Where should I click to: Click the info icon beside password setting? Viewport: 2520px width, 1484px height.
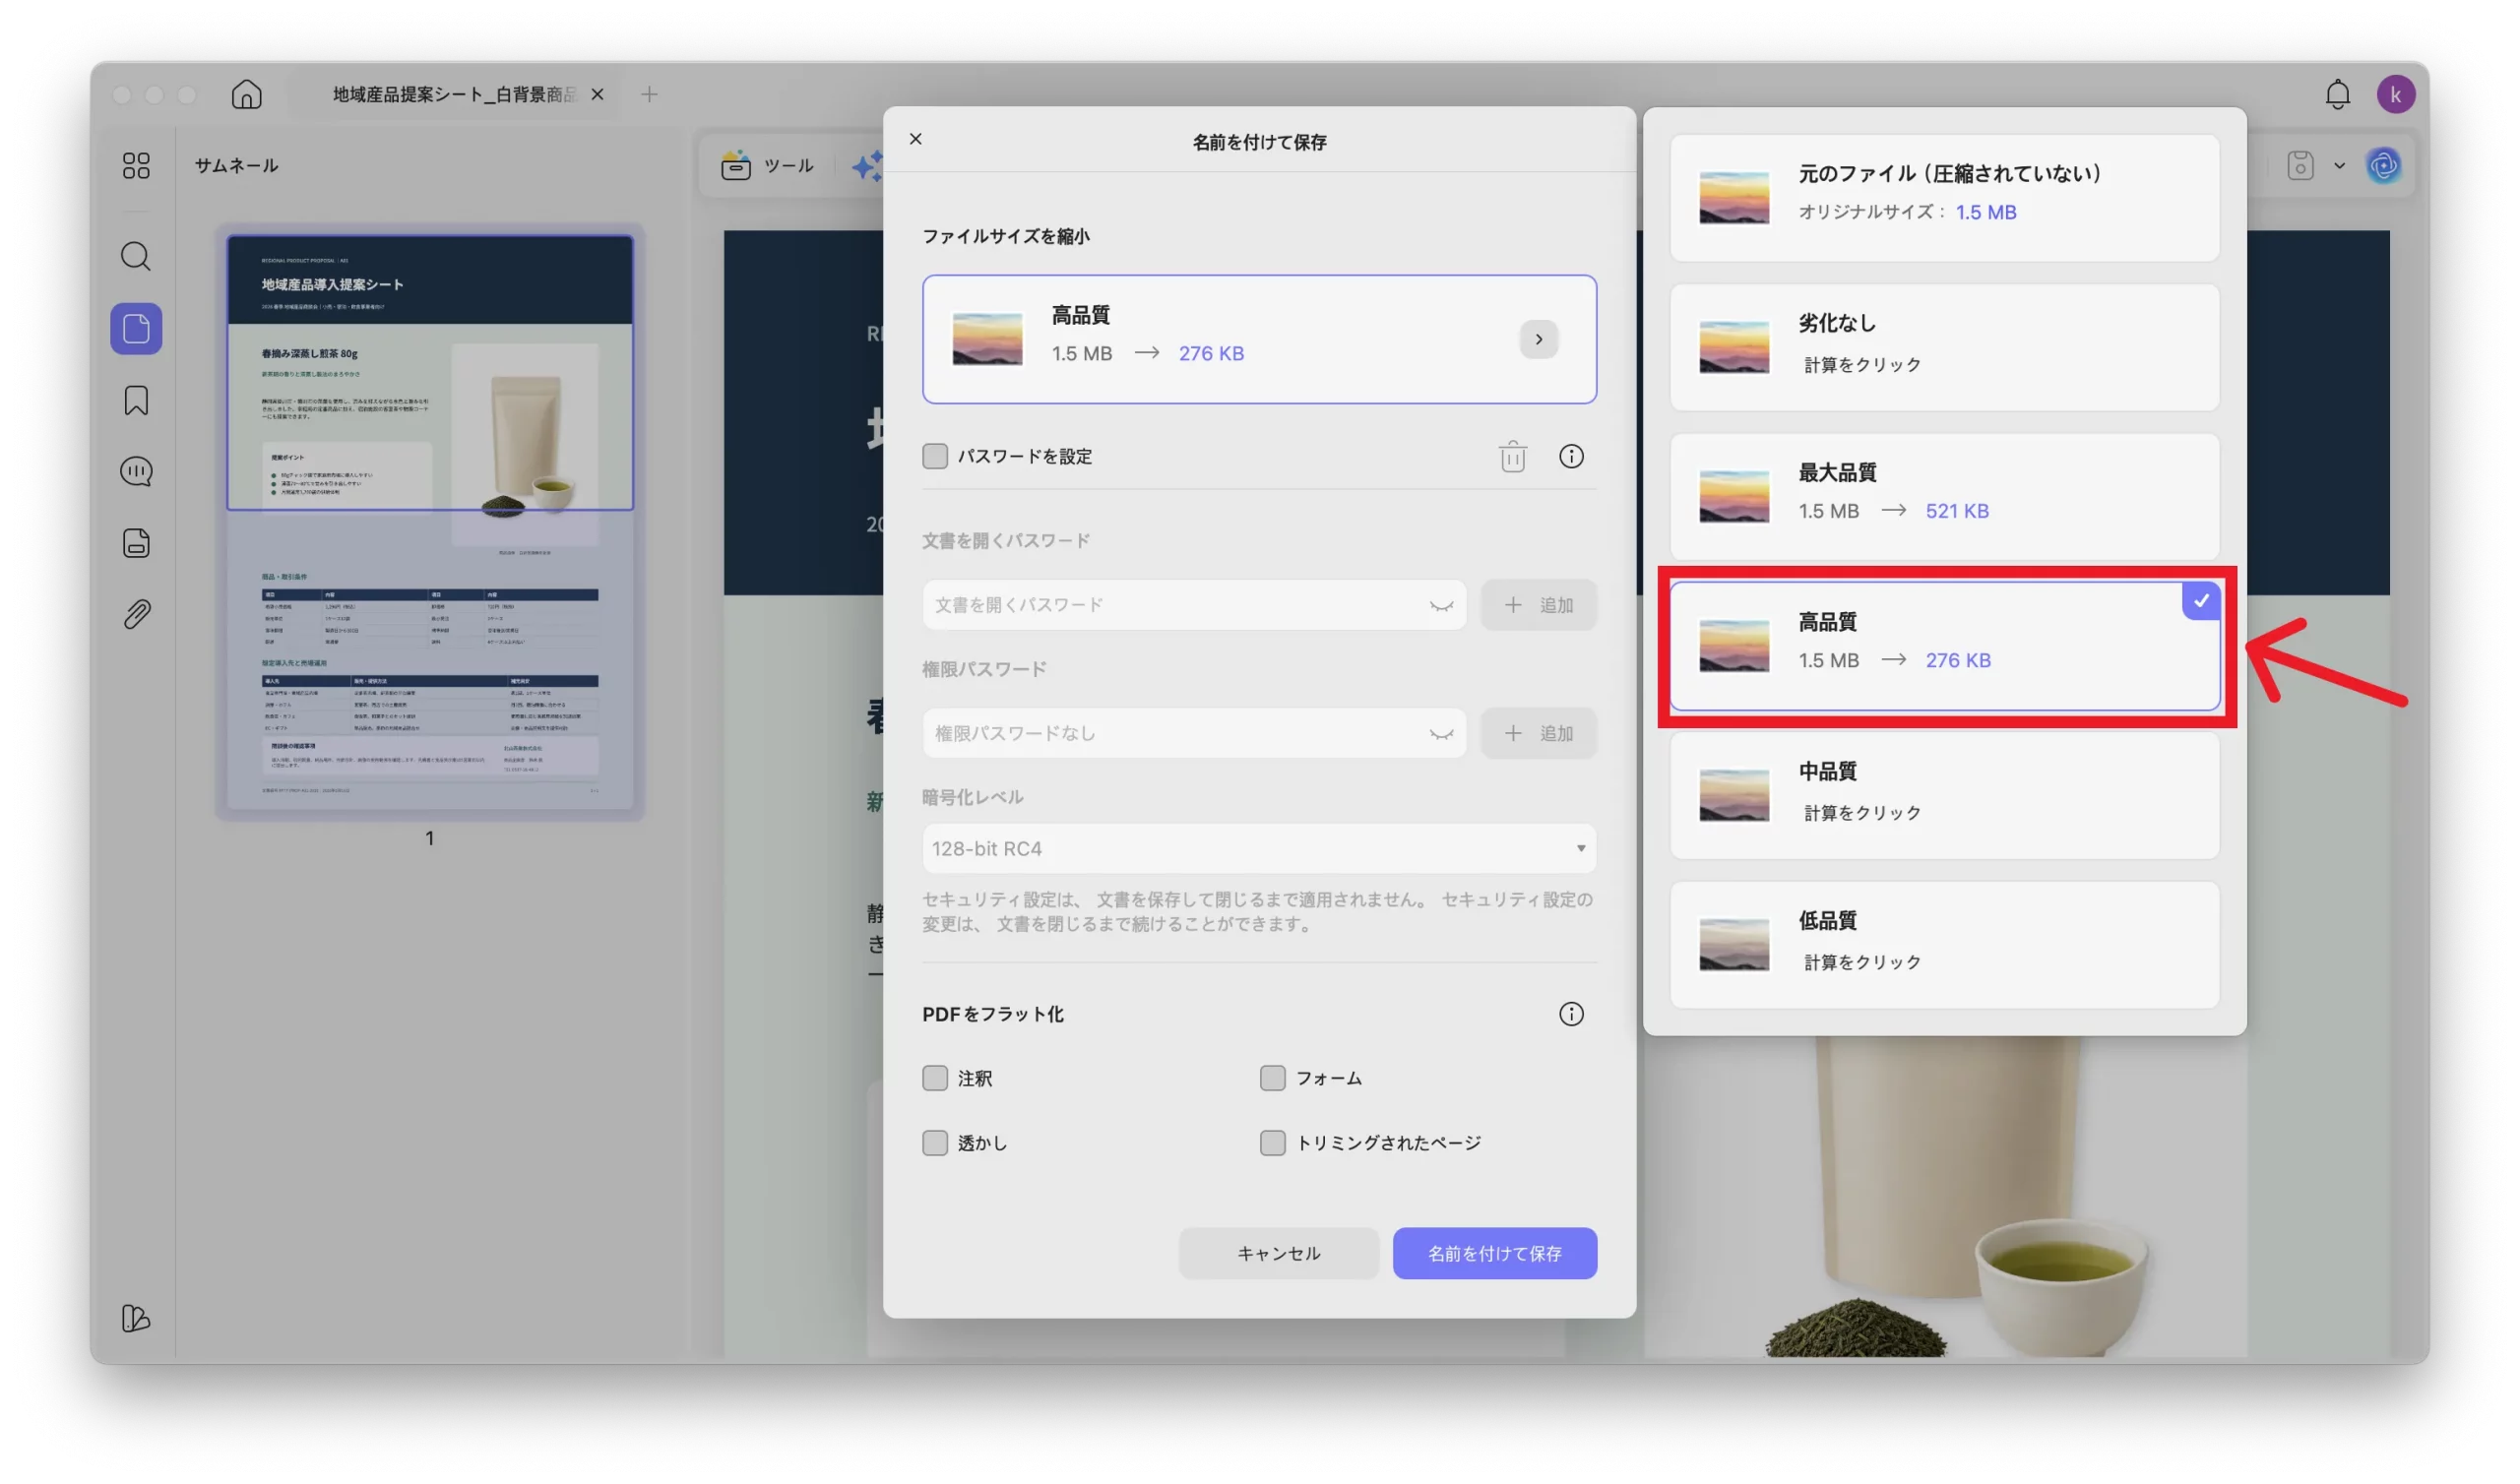point(1571,457)
